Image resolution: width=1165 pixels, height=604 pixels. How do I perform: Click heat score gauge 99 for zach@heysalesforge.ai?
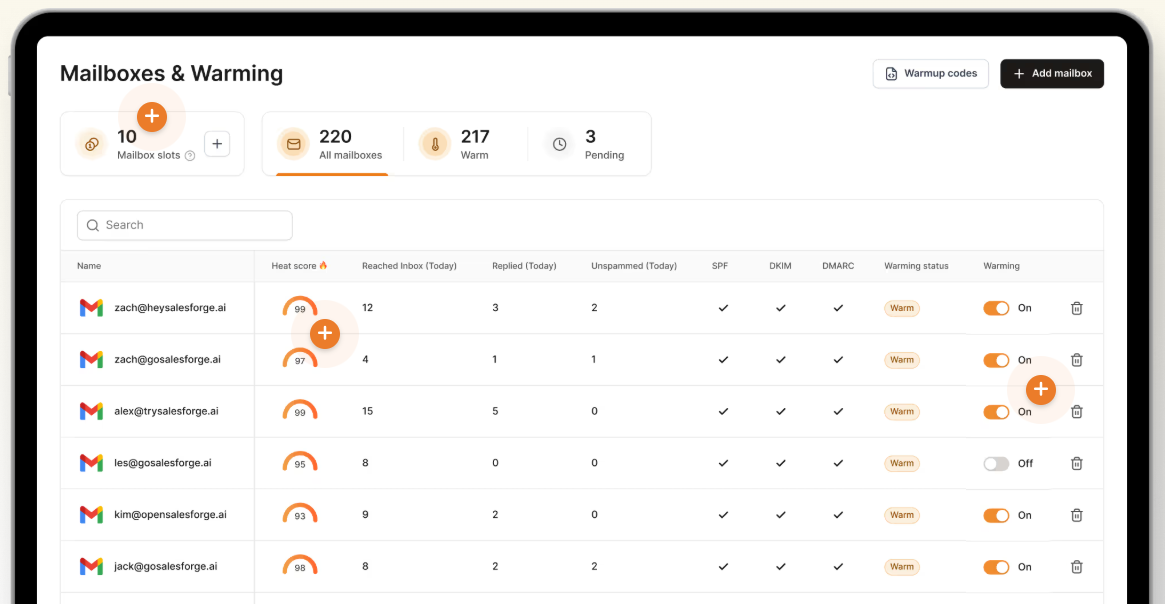pos(300,307)
